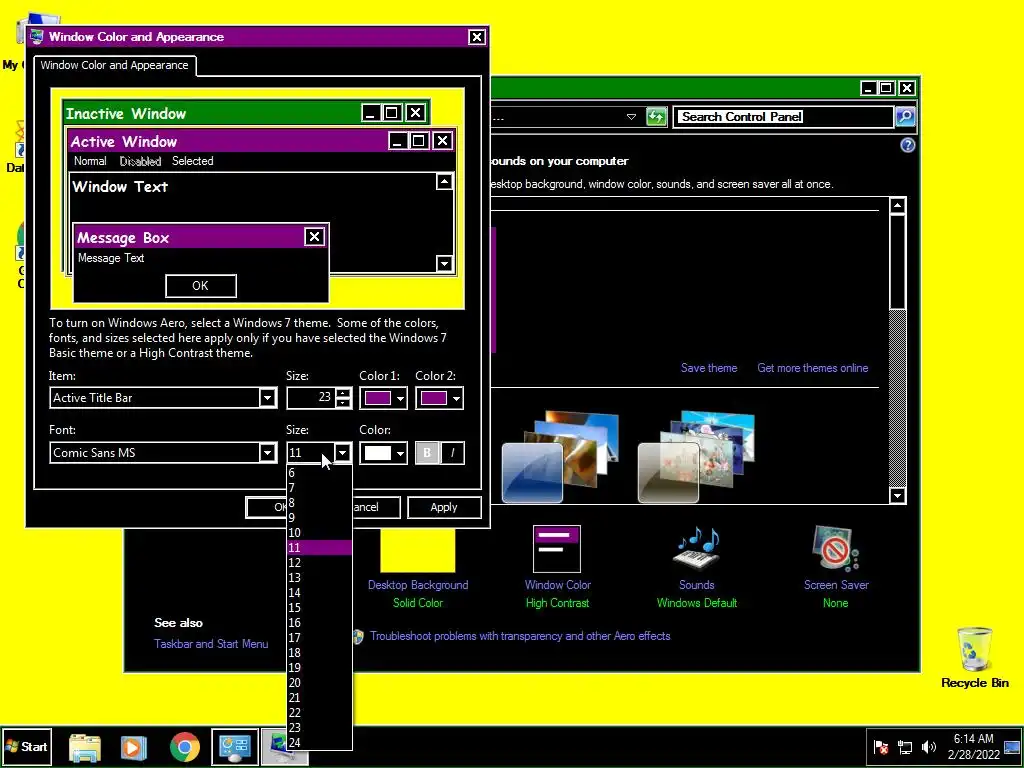Select font size 18 in list
Screen dimensions: 1024x768
click(x=319, y=653)
